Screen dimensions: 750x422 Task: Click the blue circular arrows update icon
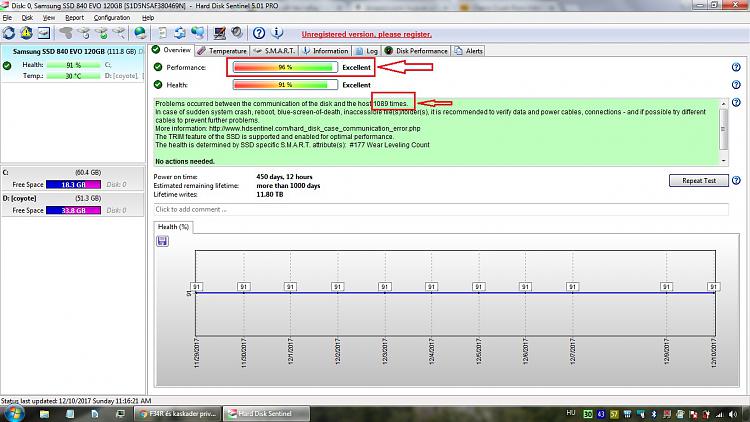(x=180, y=33)
